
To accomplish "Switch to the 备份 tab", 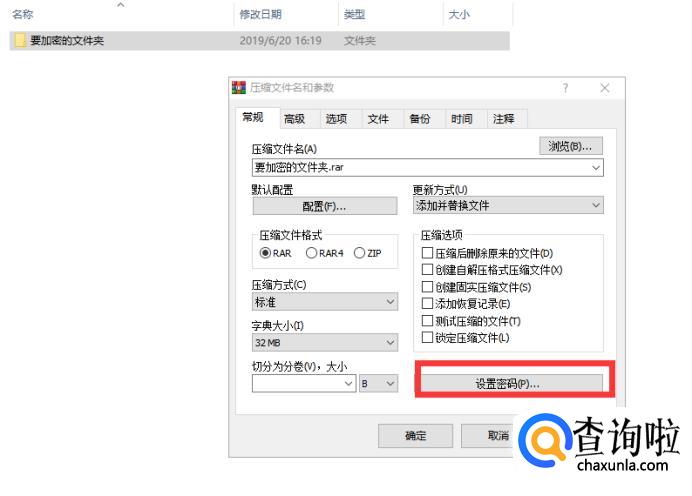I will (x=419, y=119).
